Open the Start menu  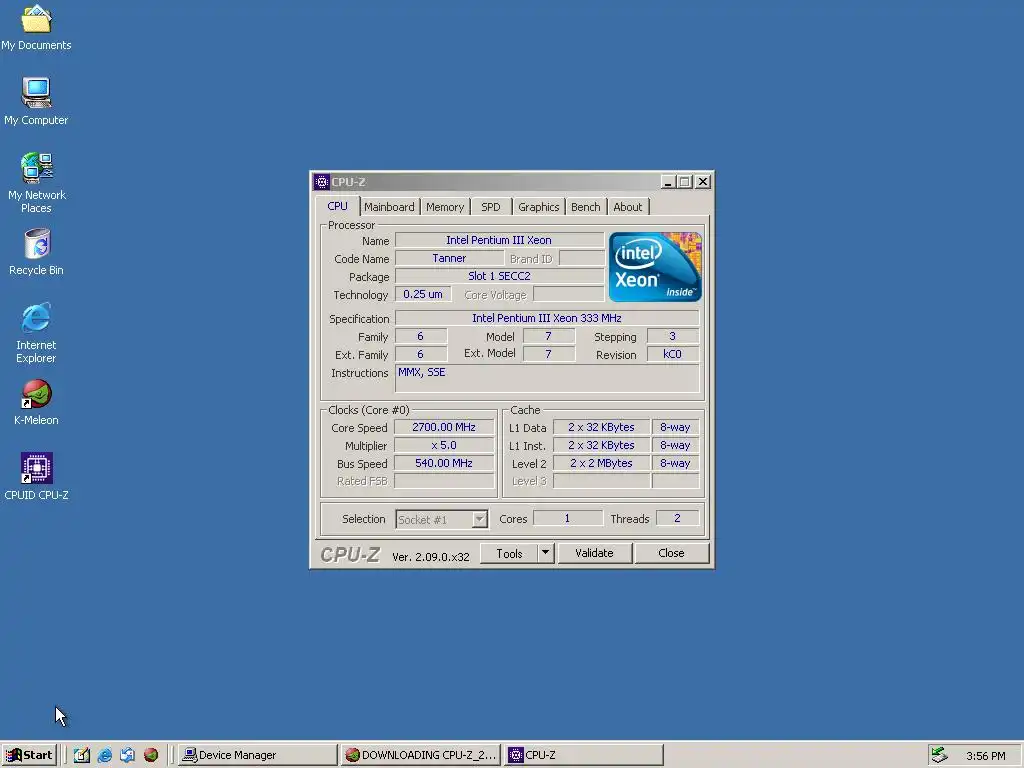coord(29,755)
